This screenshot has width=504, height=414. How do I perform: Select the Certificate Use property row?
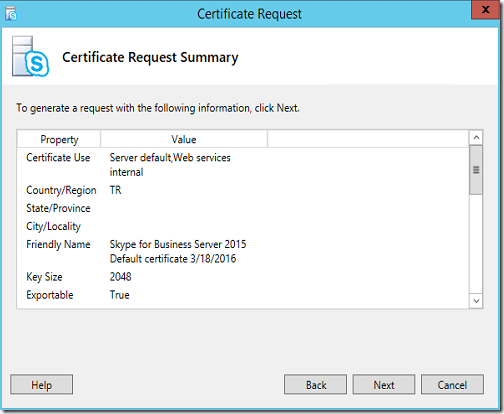[58, 157]
